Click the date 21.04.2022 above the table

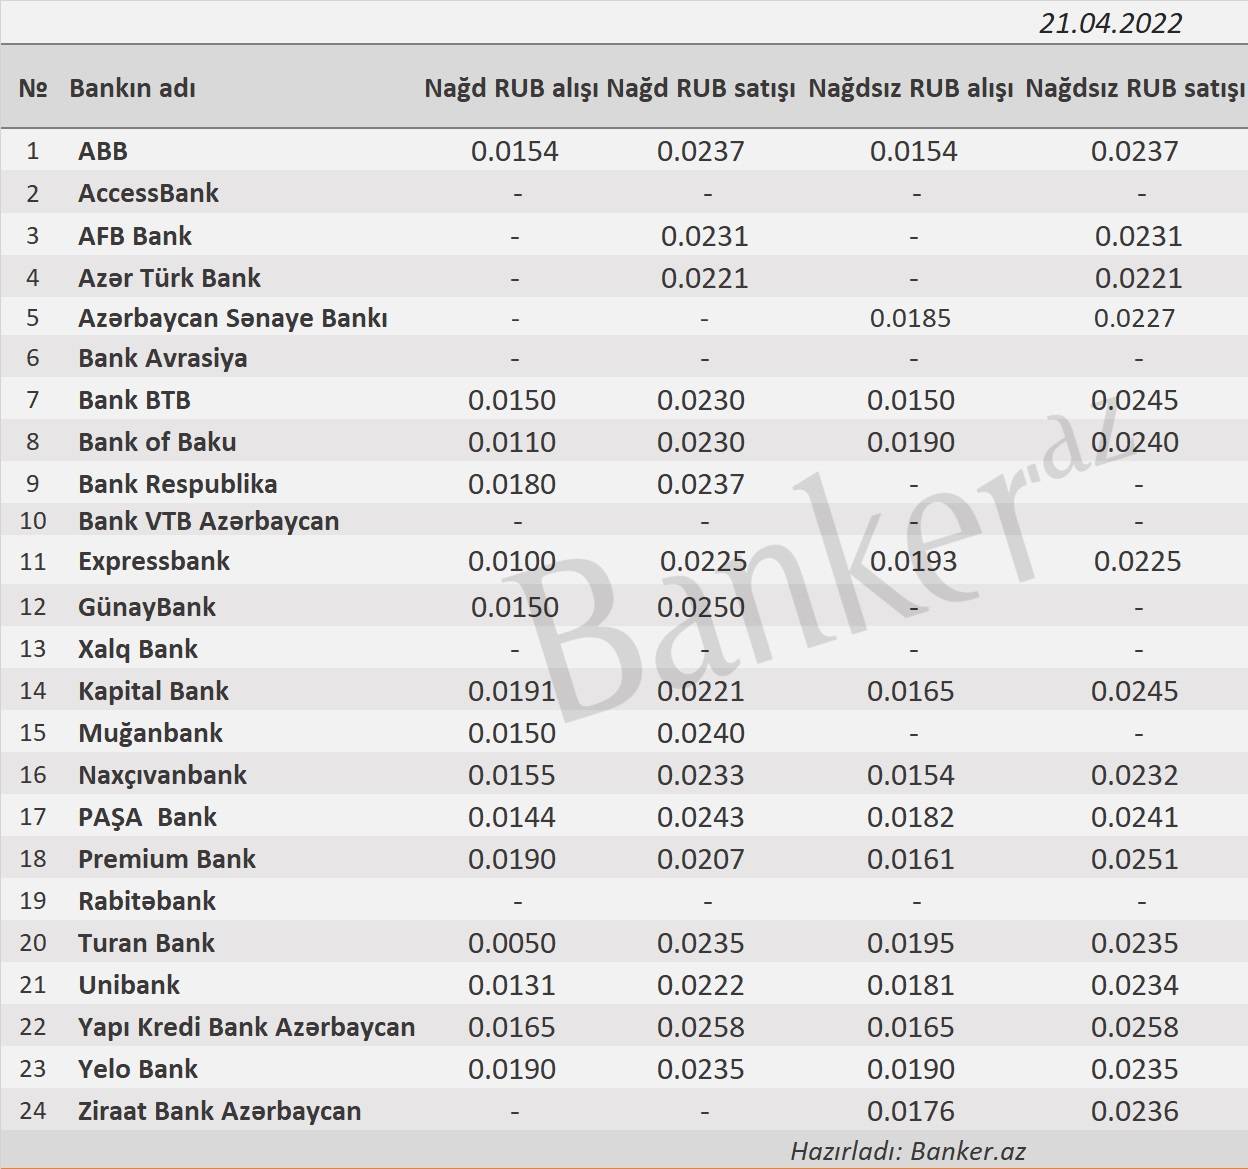tap(1110, 23)
